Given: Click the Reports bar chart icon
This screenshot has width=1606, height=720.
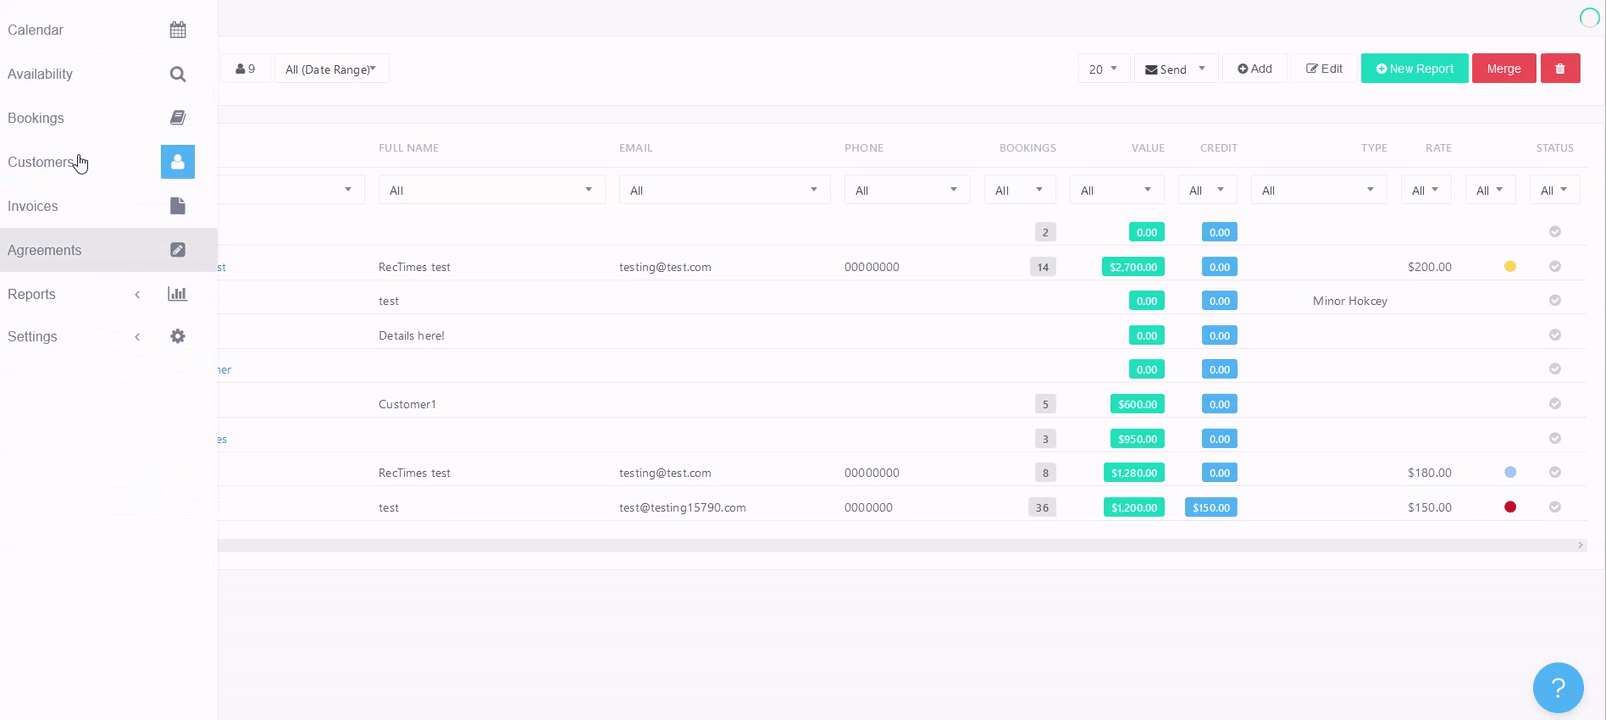Looking at the screenshot, I should pos(178,294).
